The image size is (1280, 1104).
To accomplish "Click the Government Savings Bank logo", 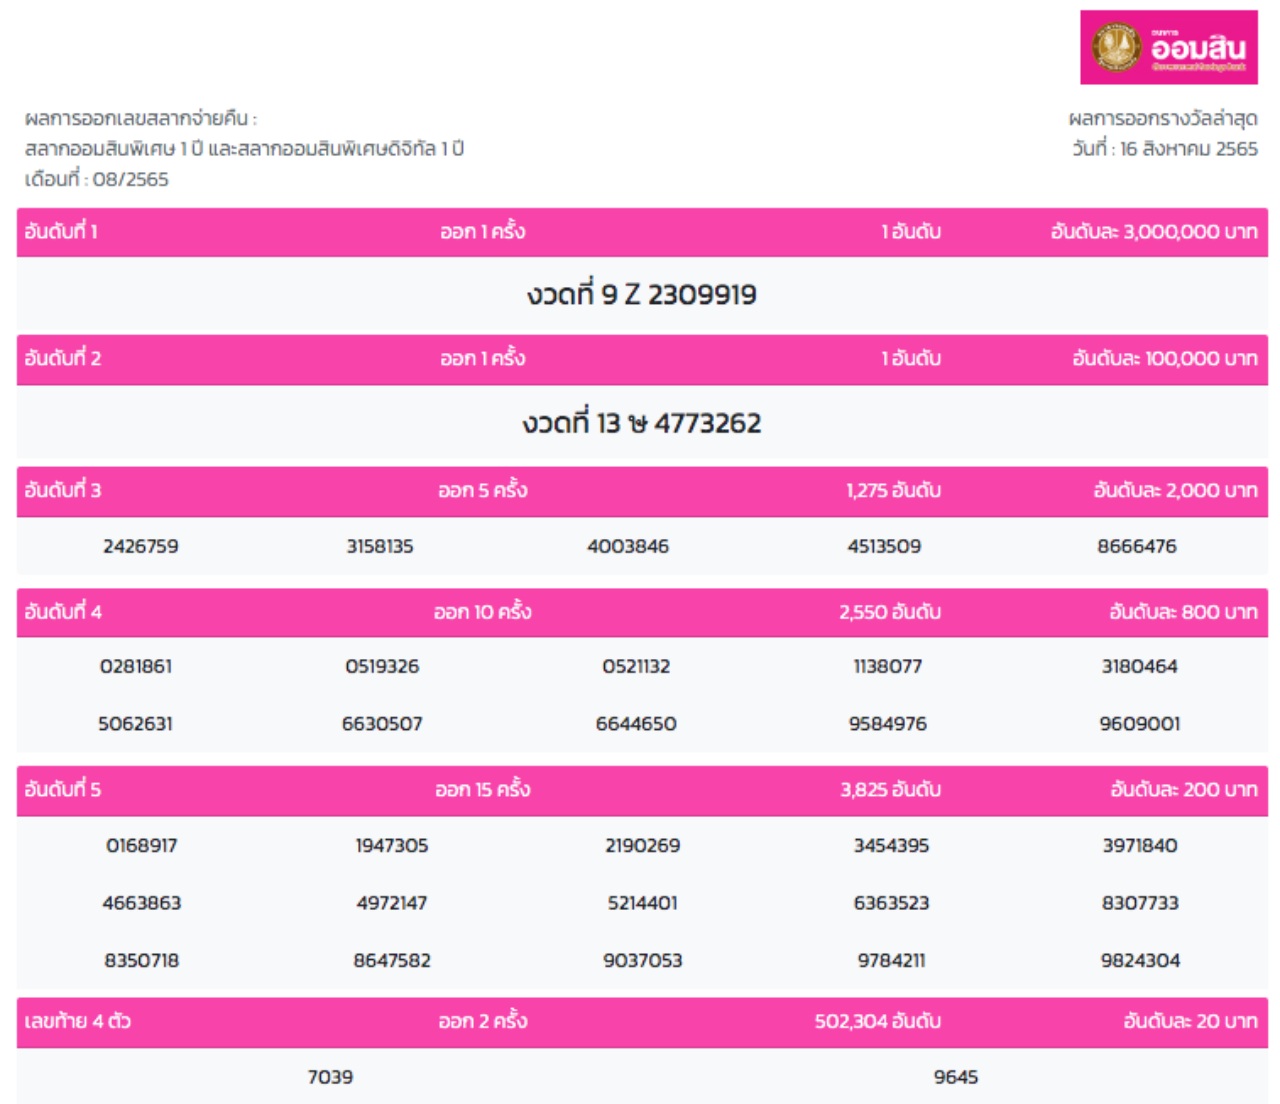I will (x=1168, y=47).
